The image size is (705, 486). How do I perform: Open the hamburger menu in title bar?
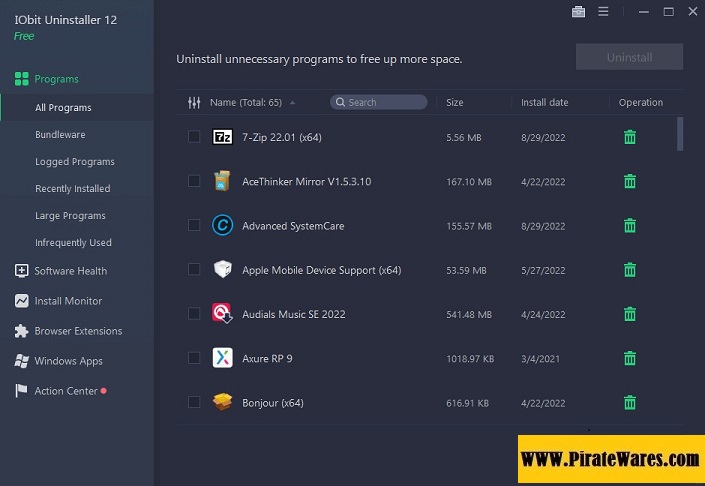[x=603, y=12]
